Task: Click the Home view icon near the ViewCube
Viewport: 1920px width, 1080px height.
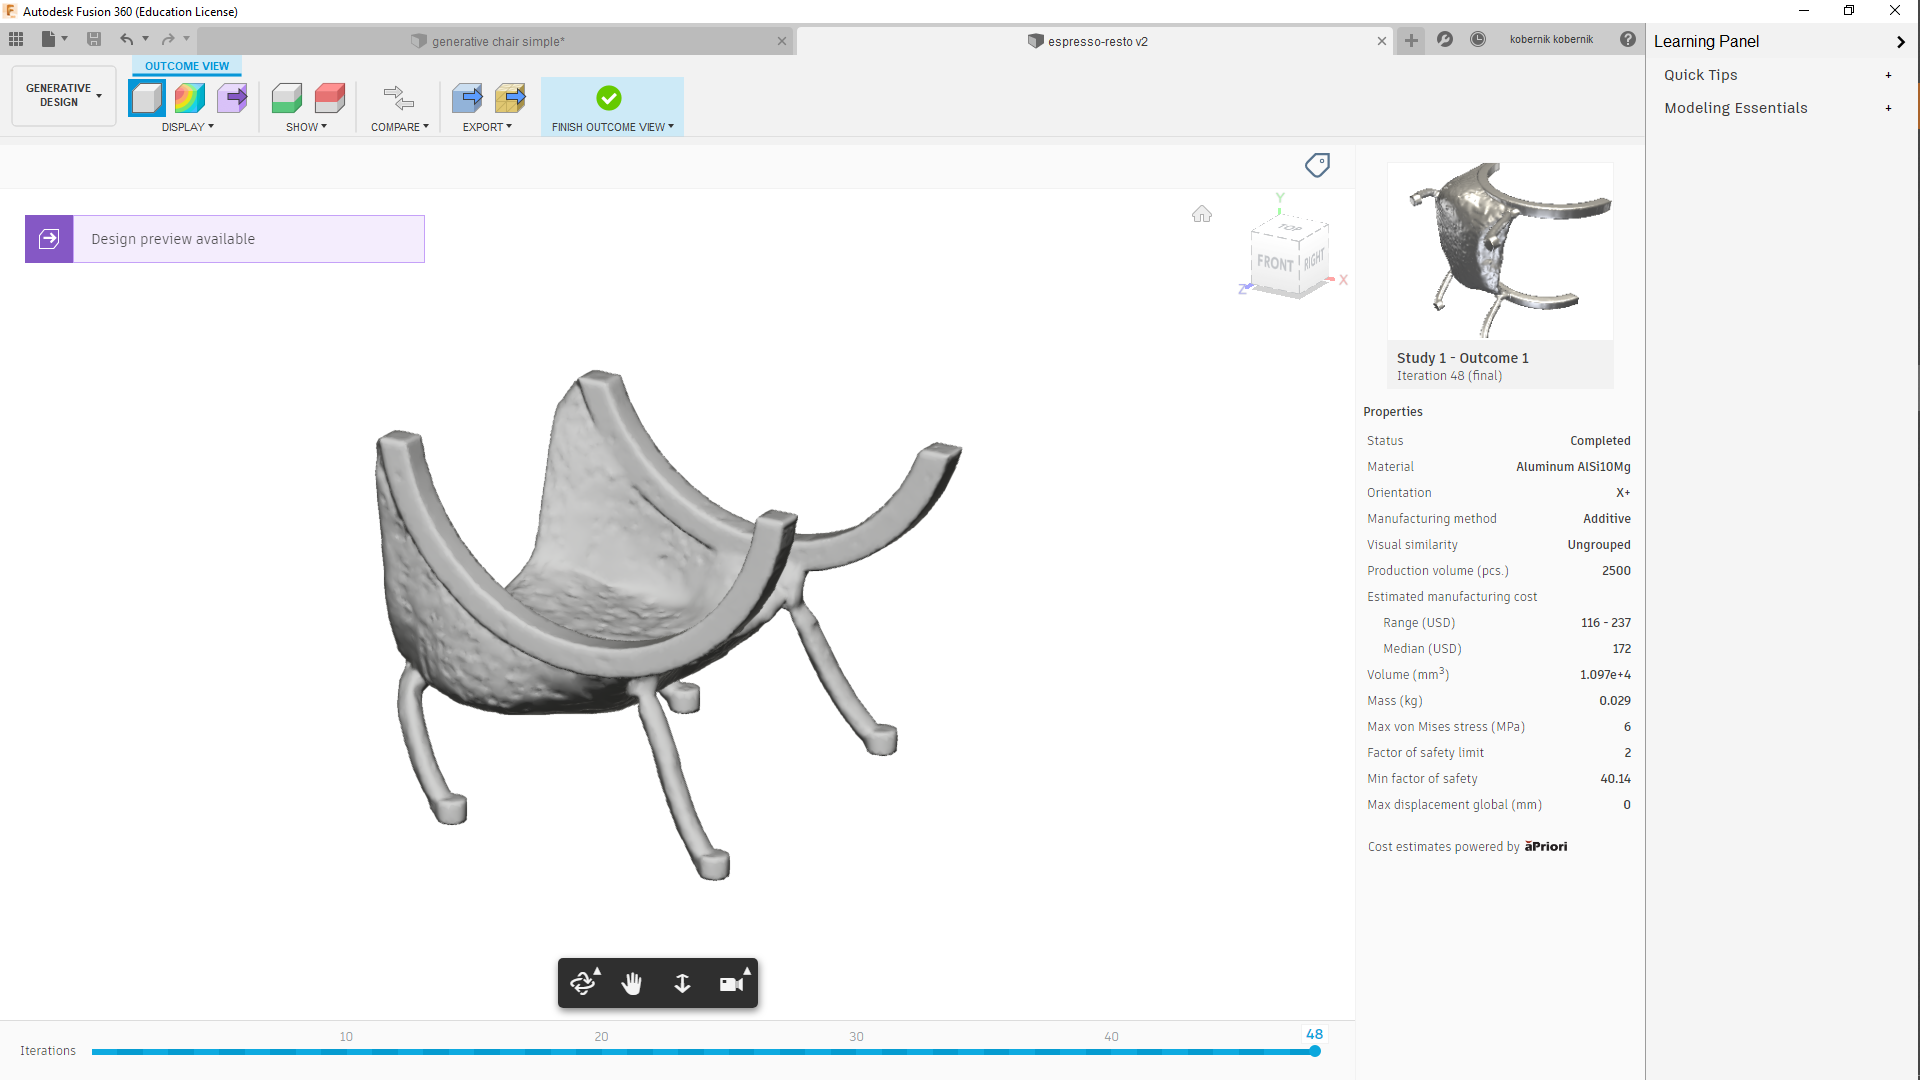Action: [x=1202, y=214]
